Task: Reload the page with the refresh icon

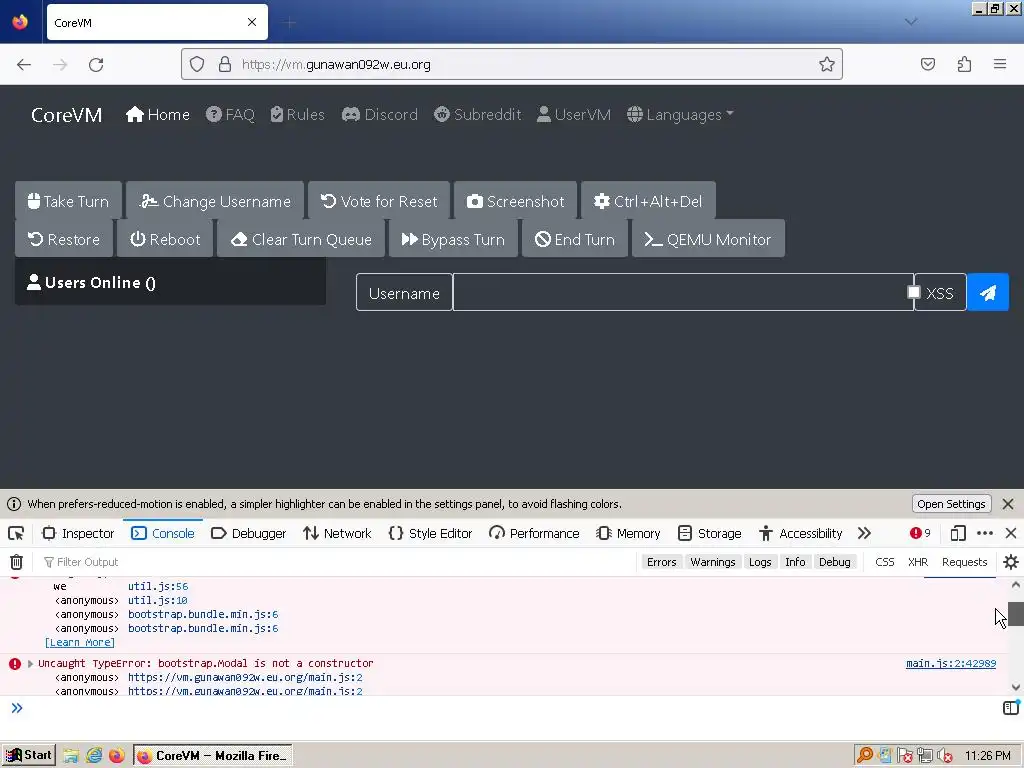Action: pos(96,64)
